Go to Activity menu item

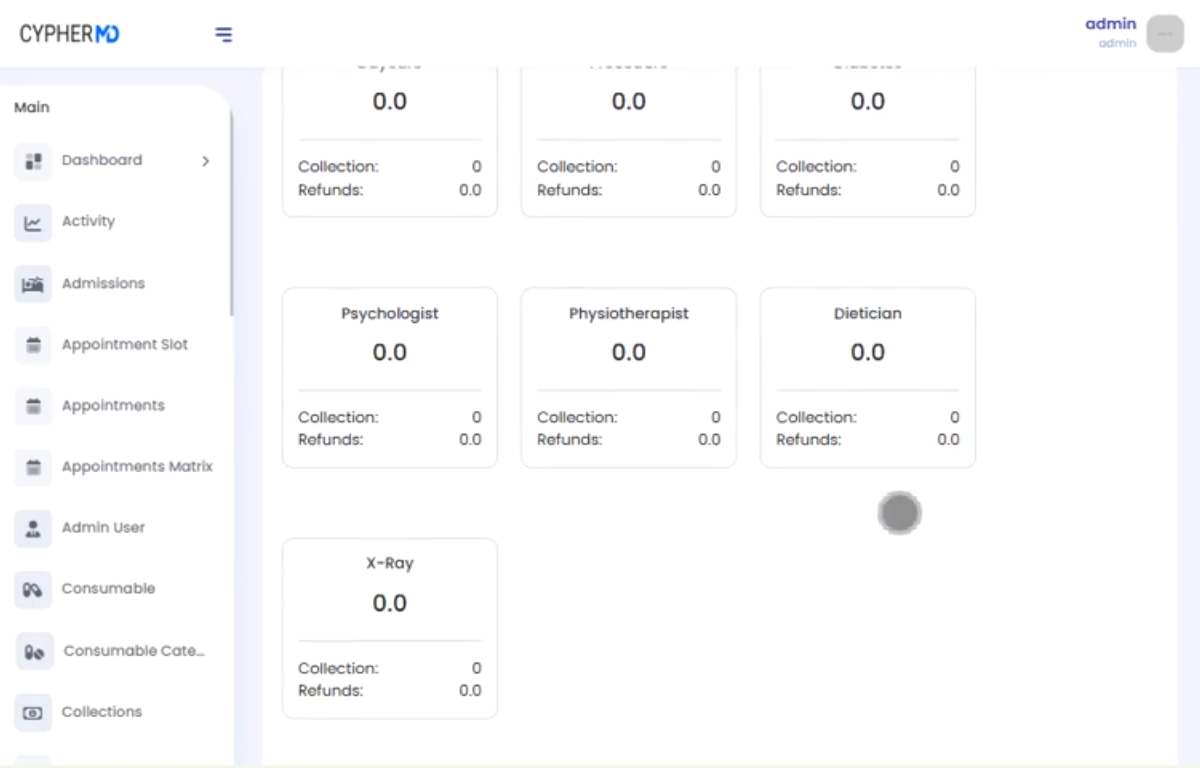pyautogui.click(x=88, y=221)
